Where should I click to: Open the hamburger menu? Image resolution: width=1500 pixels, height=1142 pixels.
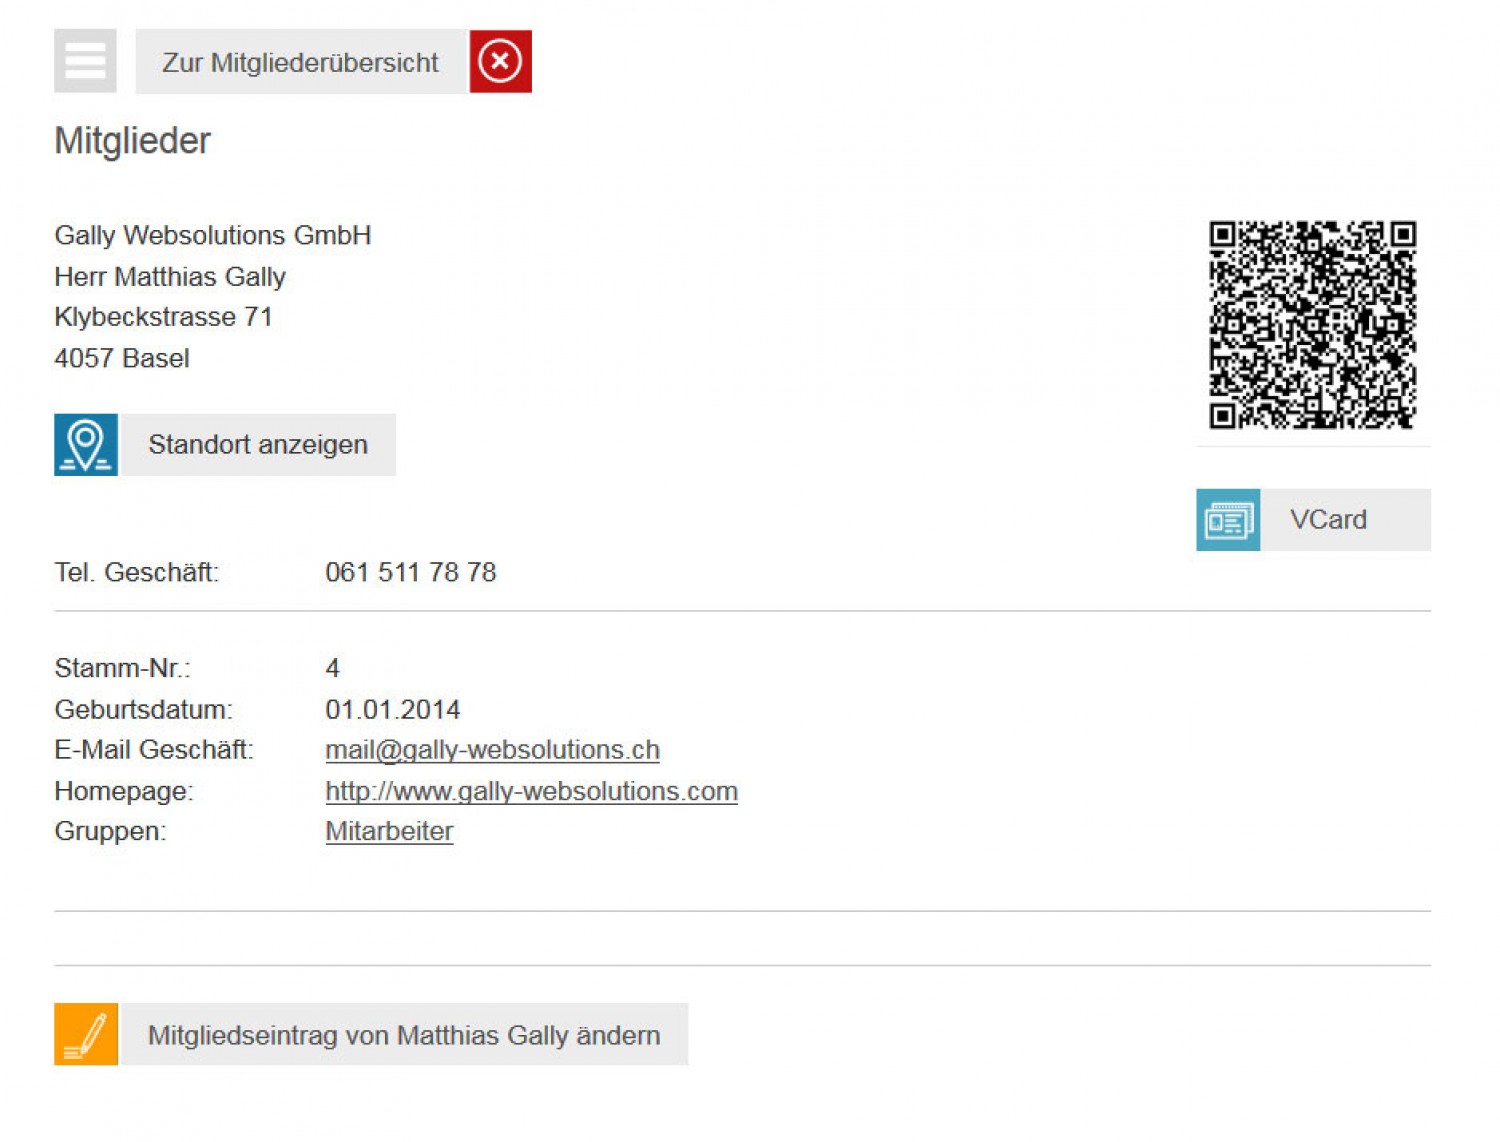click(x=85, y=61)
